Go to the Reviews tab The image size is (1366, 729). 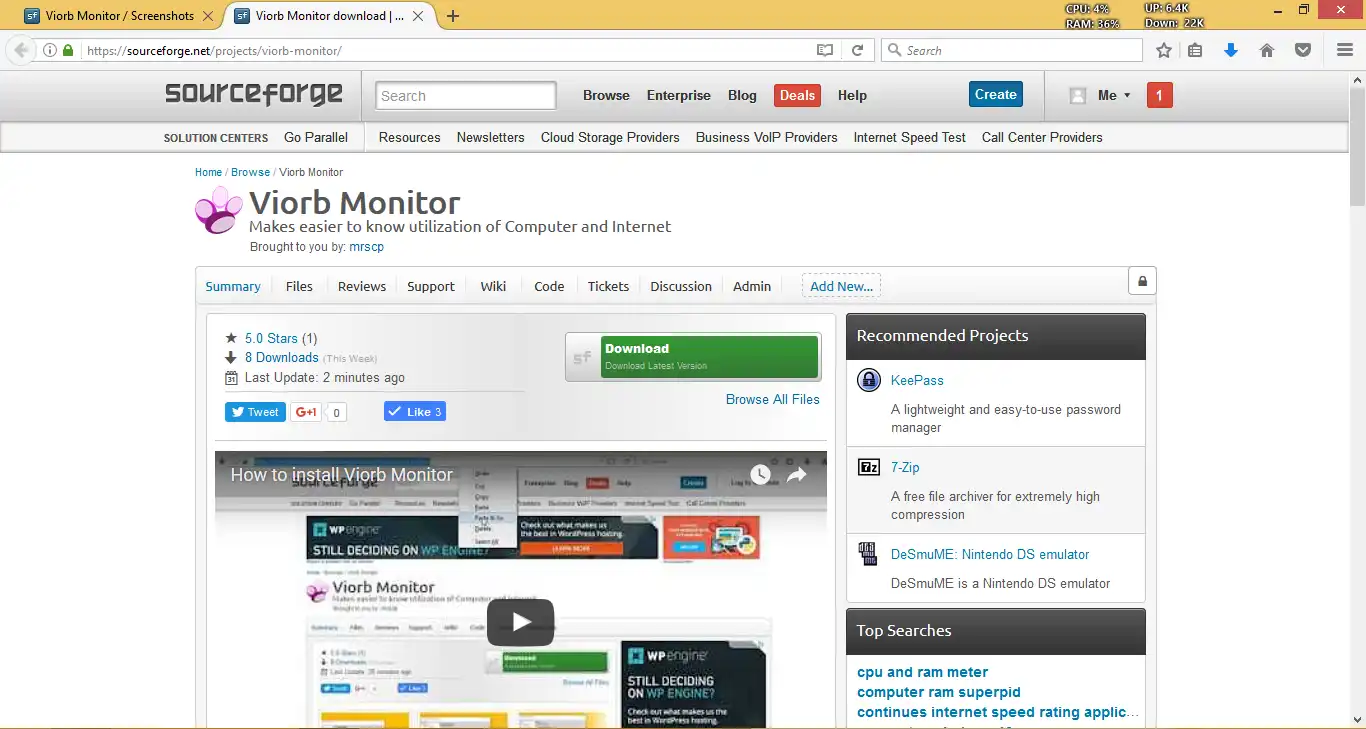[x=362, y=286]
